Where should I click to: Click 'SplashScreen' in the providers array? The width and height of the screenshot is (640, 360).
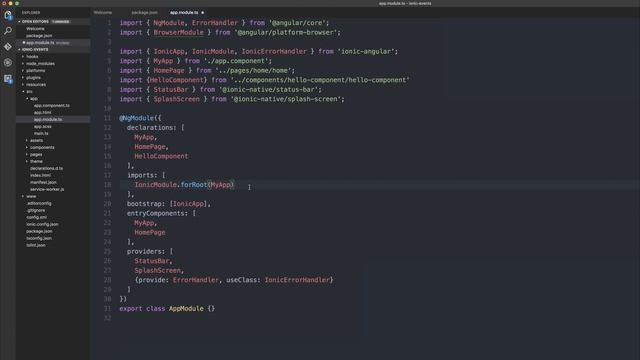(158, 270)
